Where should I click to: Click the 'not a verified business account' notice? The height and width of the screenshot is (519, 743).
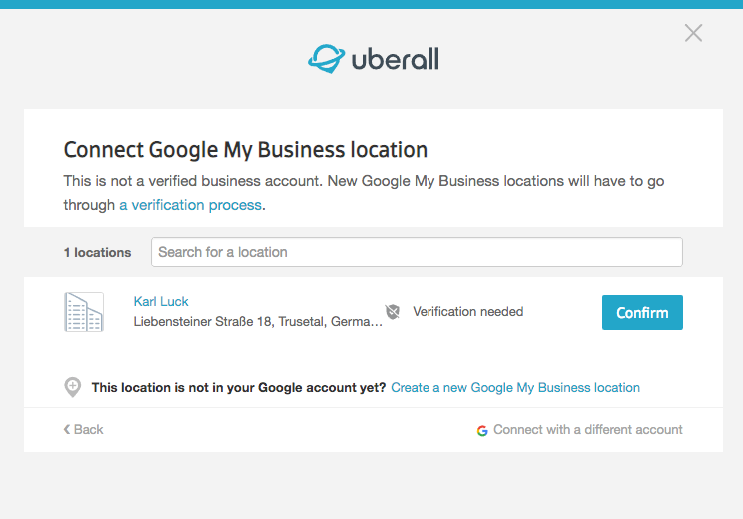click(364, 192)
